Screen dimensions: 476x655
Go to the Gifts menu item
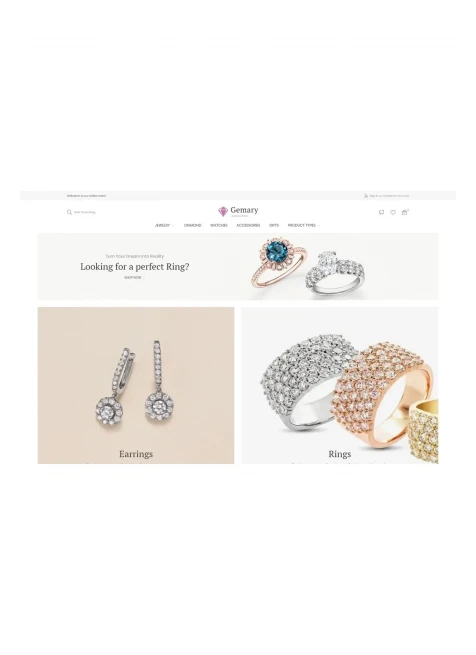pyautogui.click(x=274, y=225)
